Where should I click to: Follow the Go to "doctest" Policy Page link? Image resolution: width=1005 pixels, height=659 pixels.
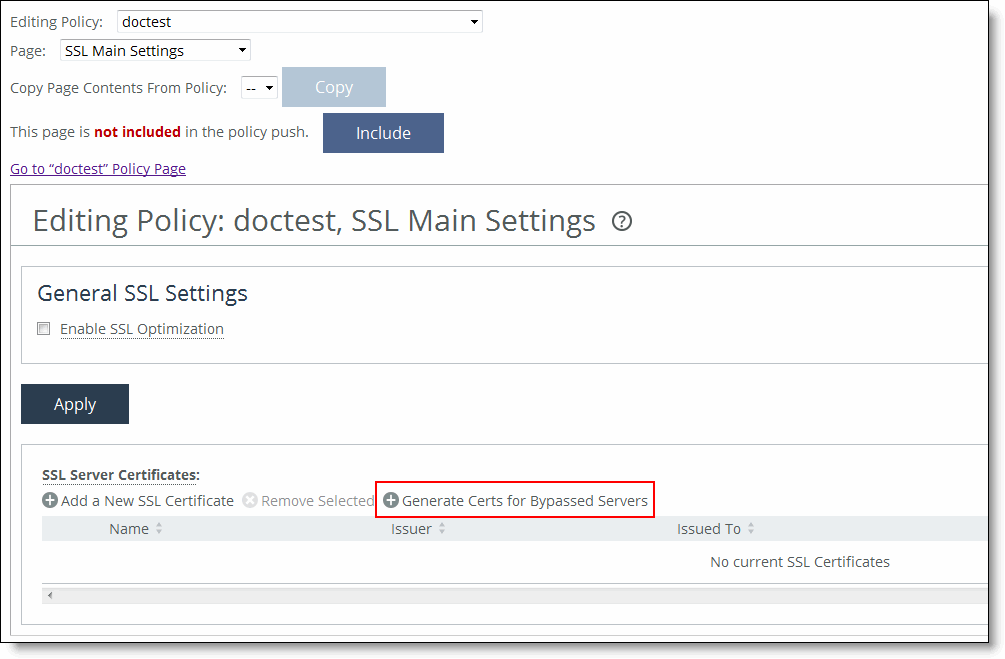98,169
